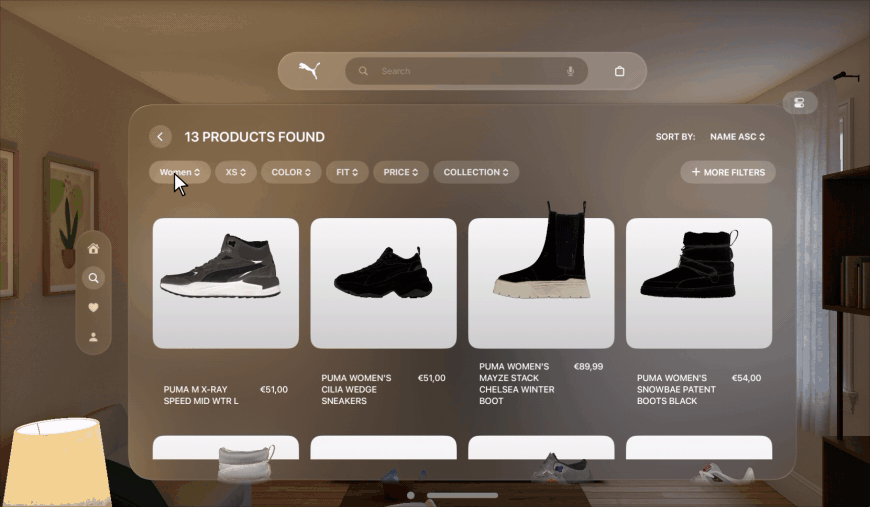This screenshot has height=507, width=870.
Task: Click the search magnifier in search bar
Action: 363,71
